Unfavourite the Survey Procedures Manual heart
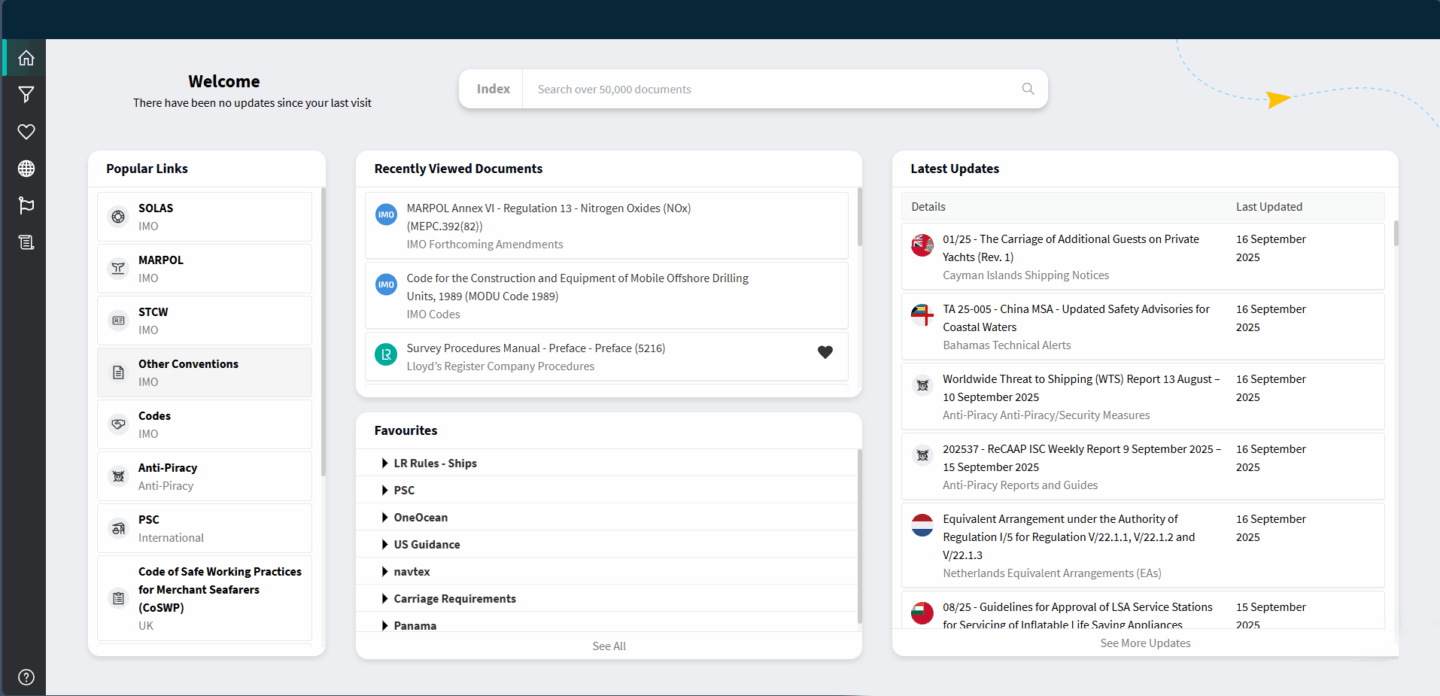1440x696 pixels. pyautogui.click(x=824, y=352)
